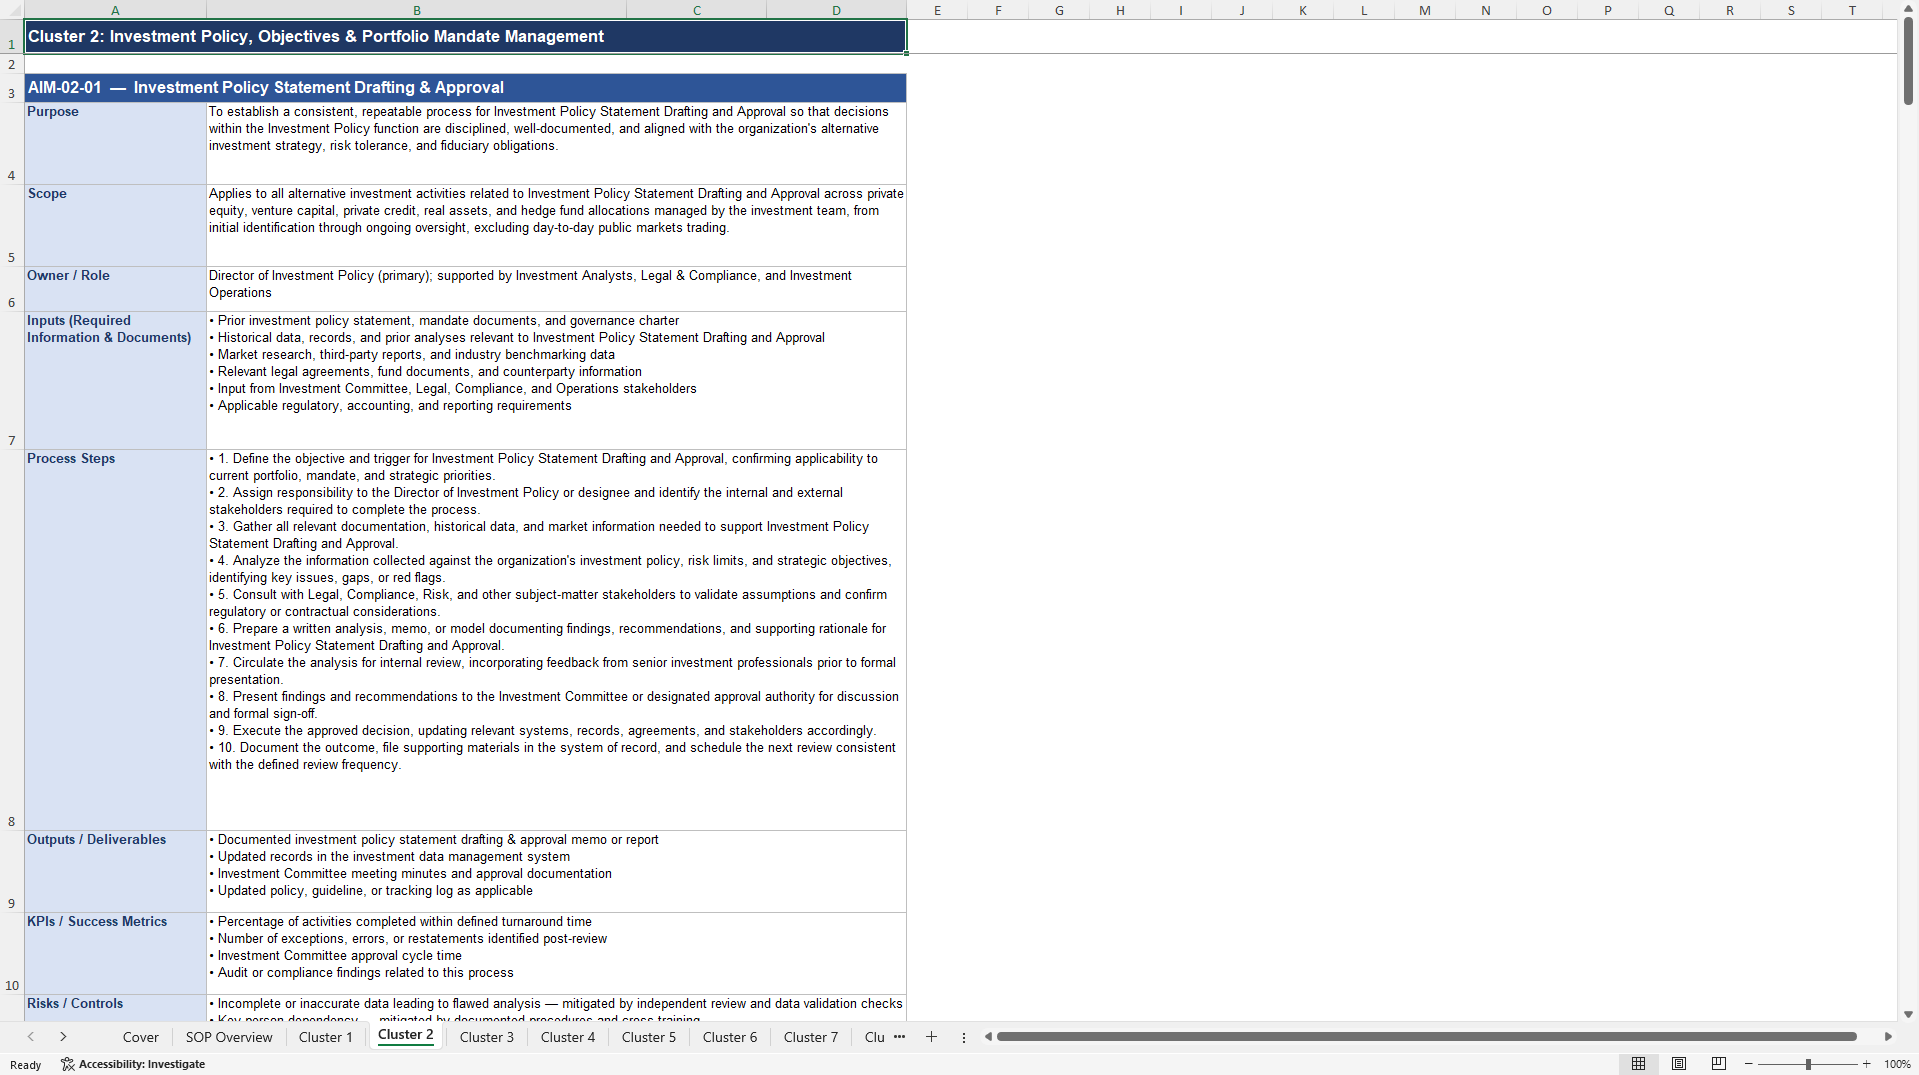Click Select All corner triangle
The width and height of the screenshot is (1919, 1075).
[x=12, y=10]
